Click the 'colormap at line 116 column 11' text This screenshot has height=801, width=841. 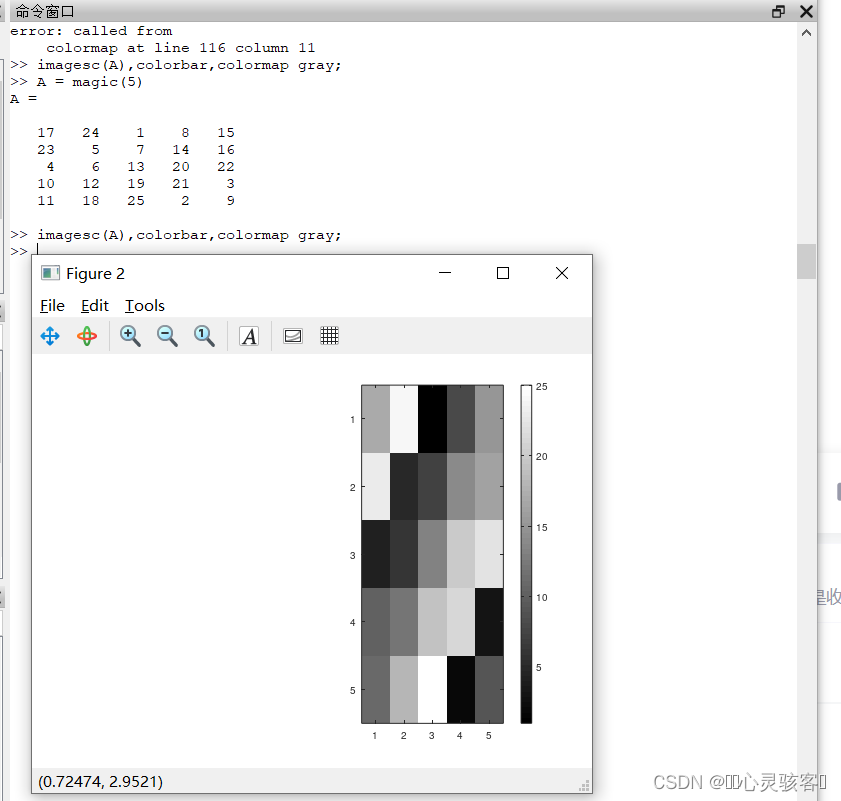pyautogui.click(x=180, y=48)
